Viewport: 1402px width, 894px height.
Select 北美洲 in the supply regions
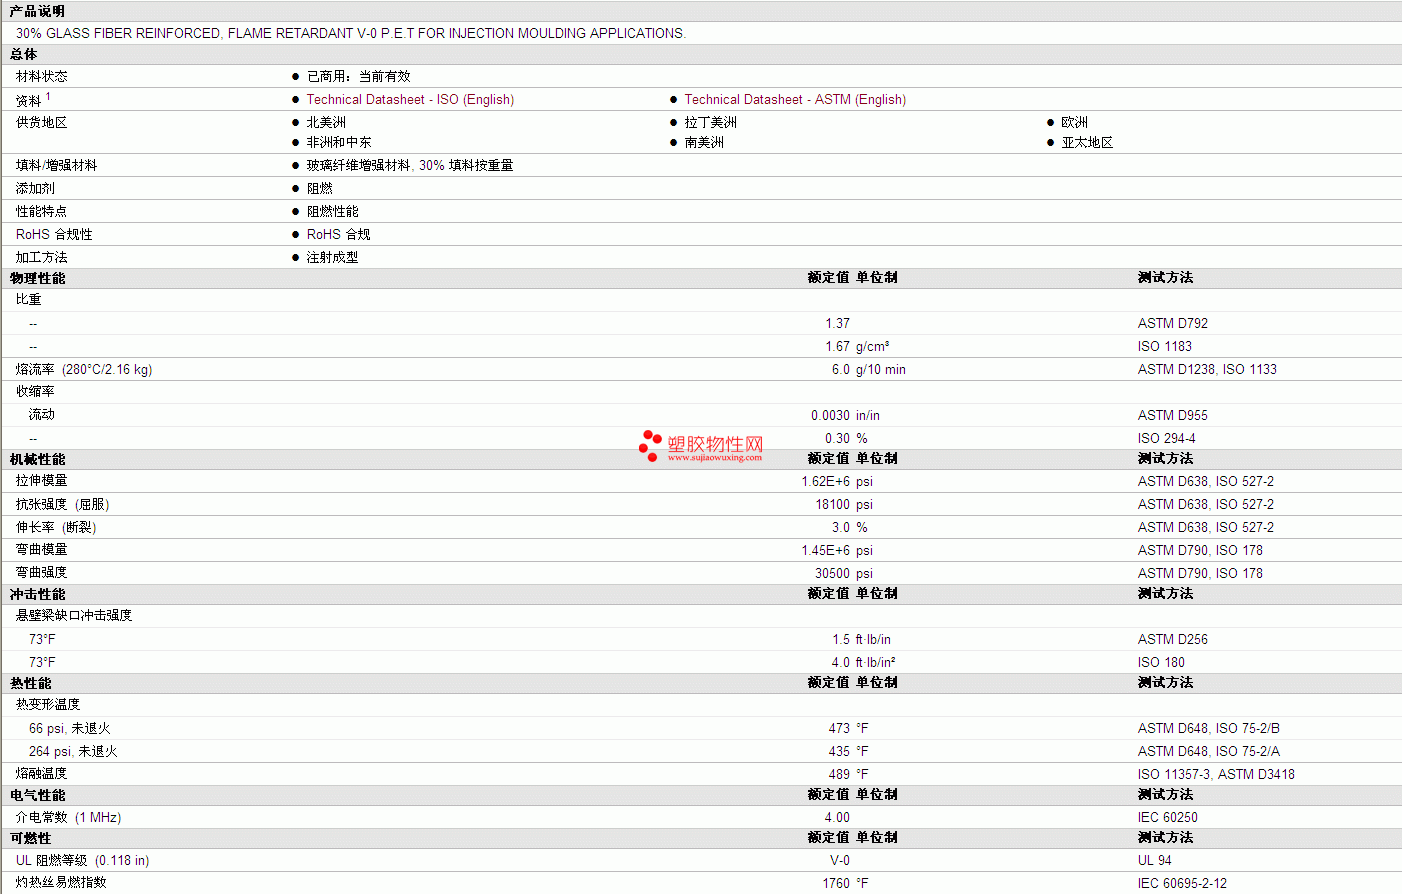pyautogui.click(x=326, y=122)
